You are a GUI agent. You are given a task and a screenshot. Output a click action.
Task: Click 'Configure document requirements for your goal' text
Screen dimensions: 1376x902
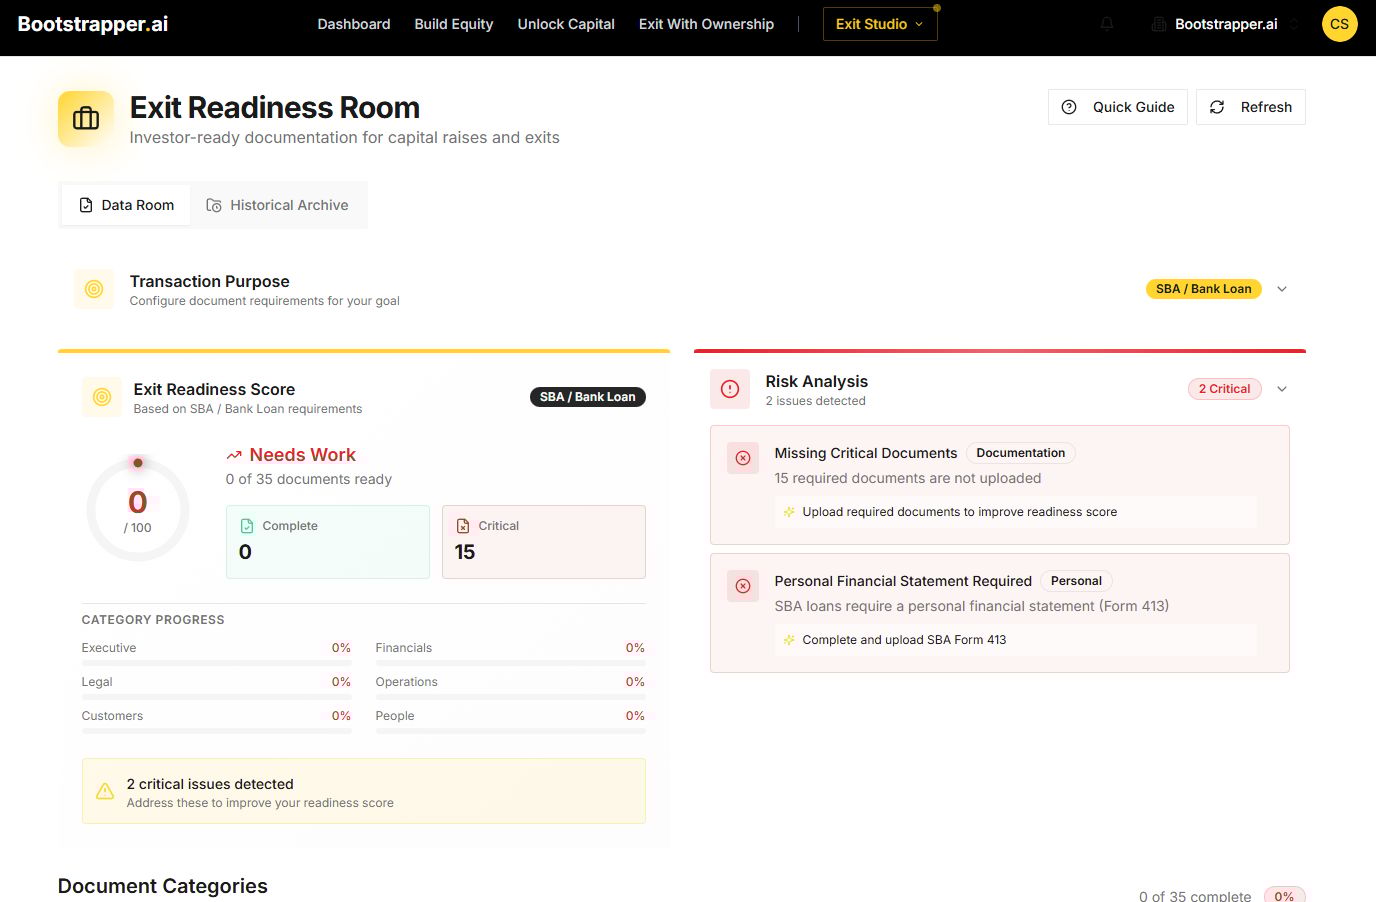pyautogui.click(x=265, y=301)
